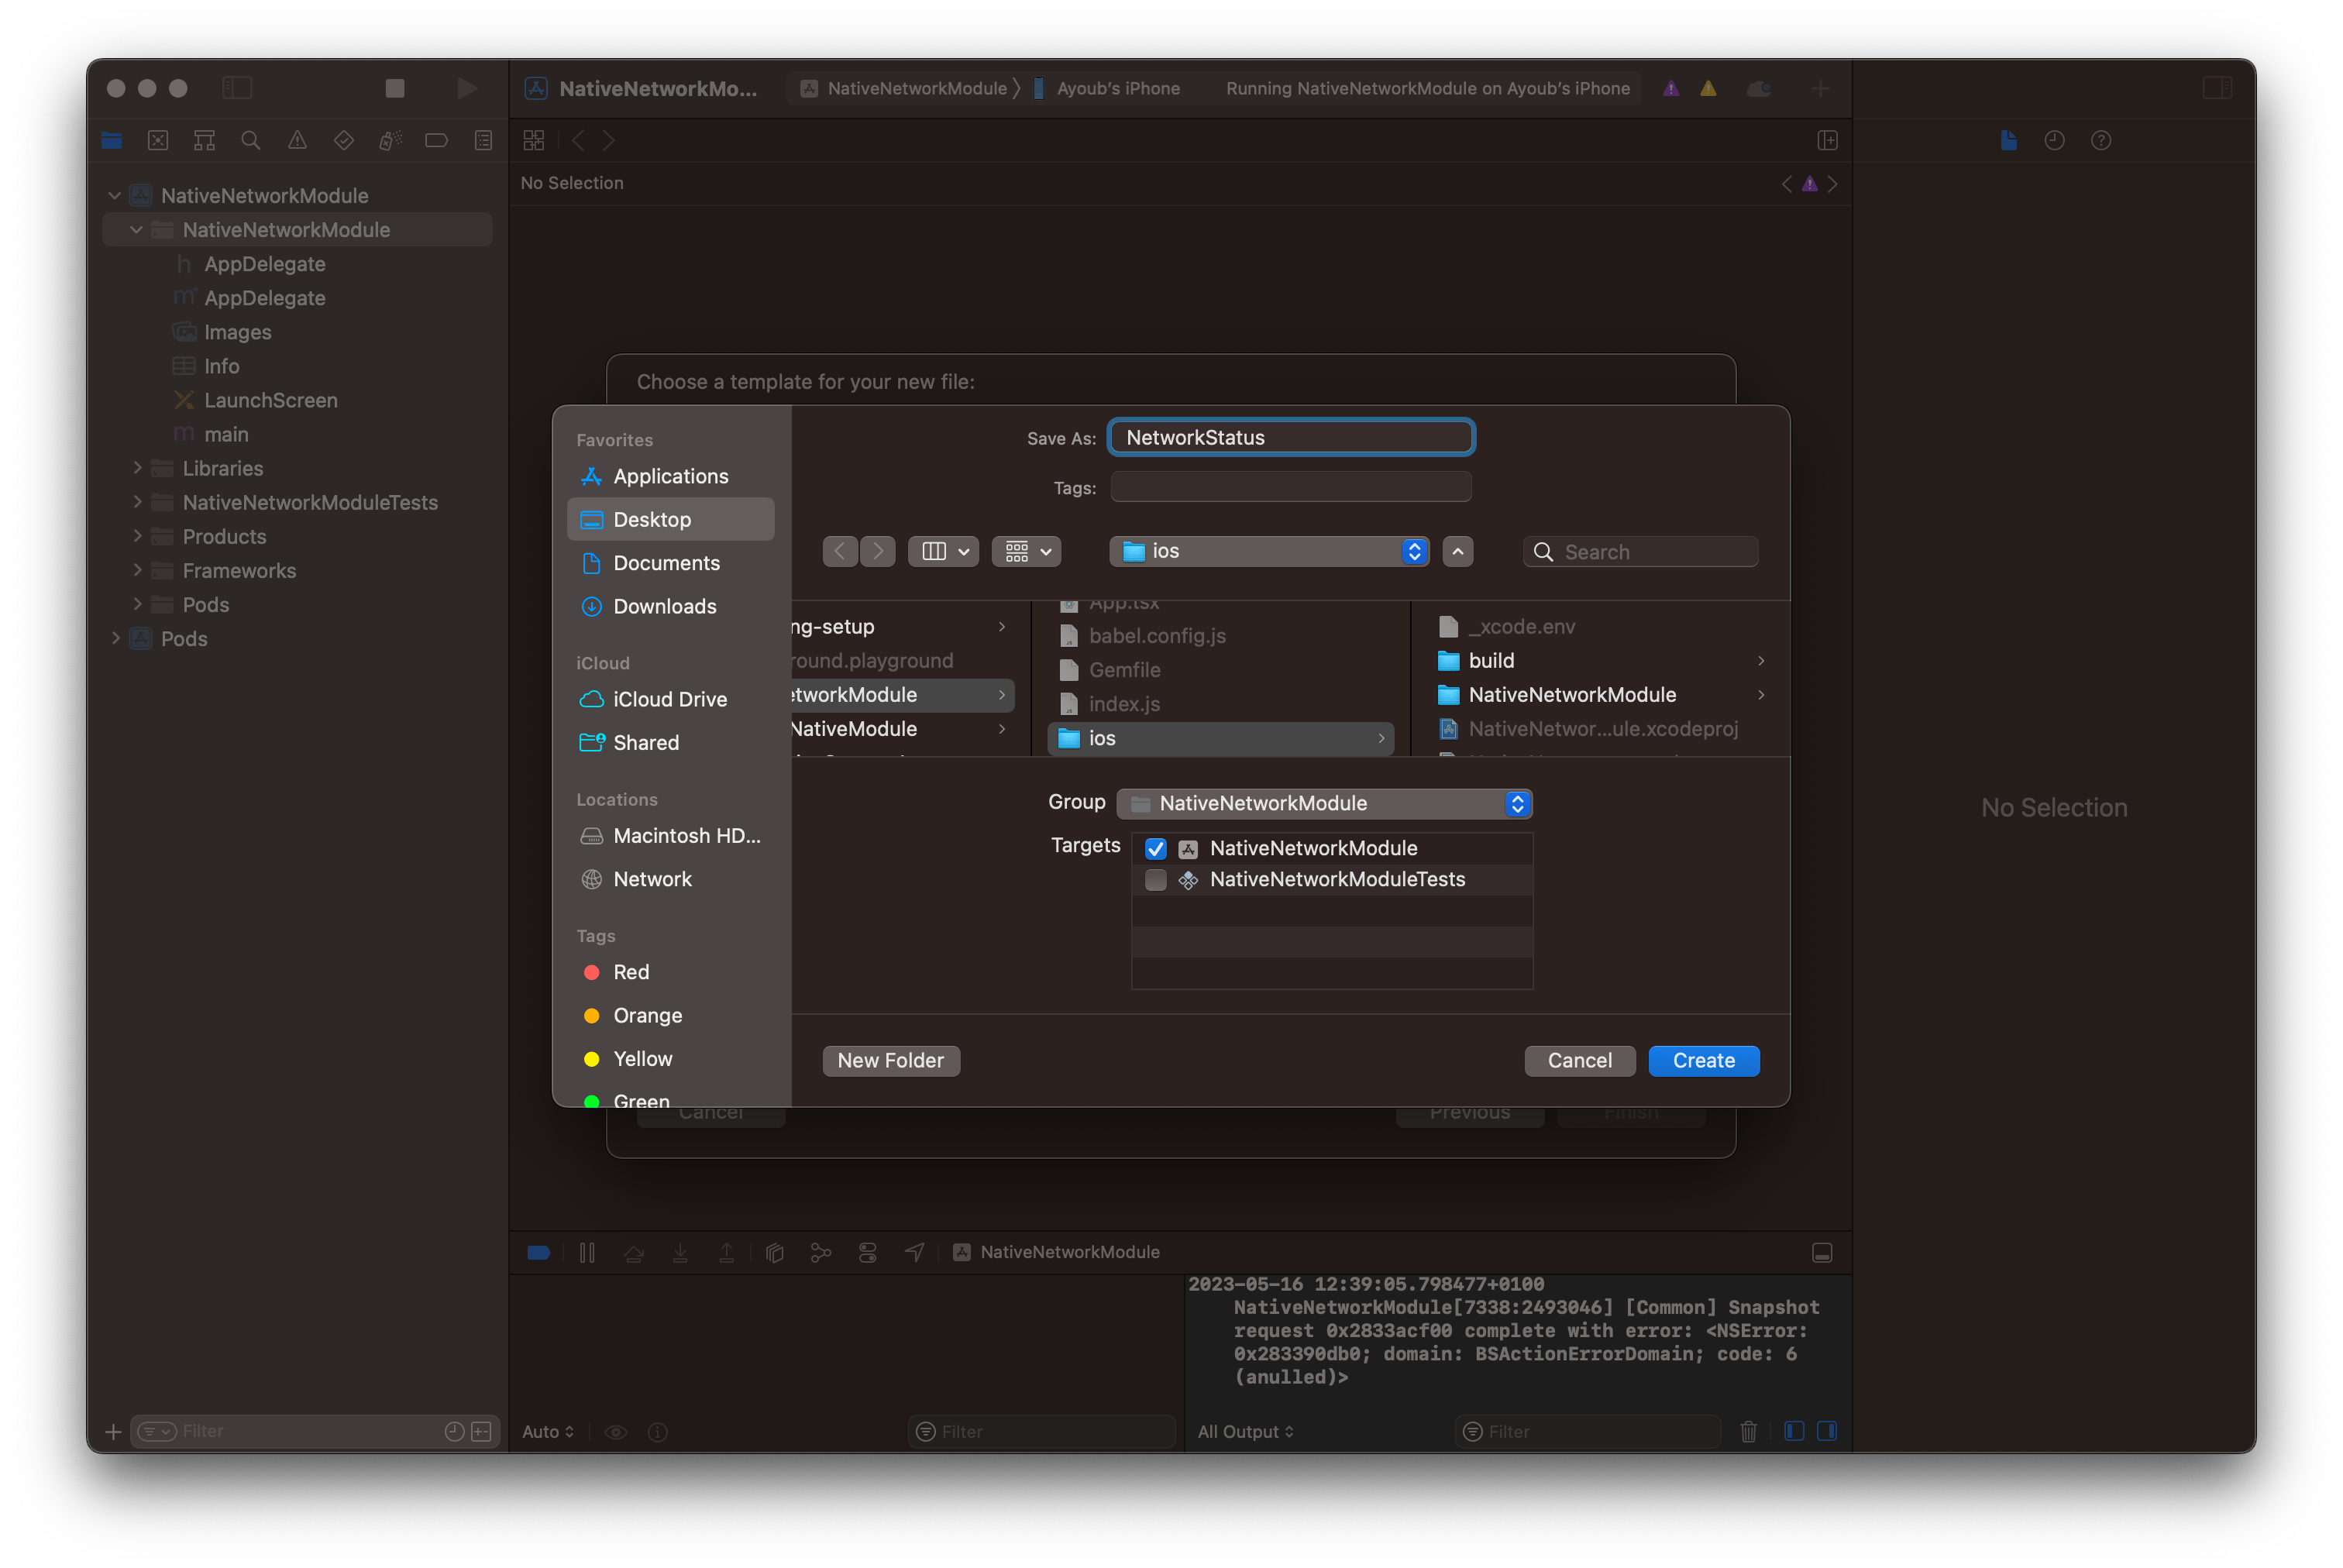Open the grouping options dropdown
Image resolution: width=2343 pixels, height=1568 pixels.
[x=1026, y=551]
